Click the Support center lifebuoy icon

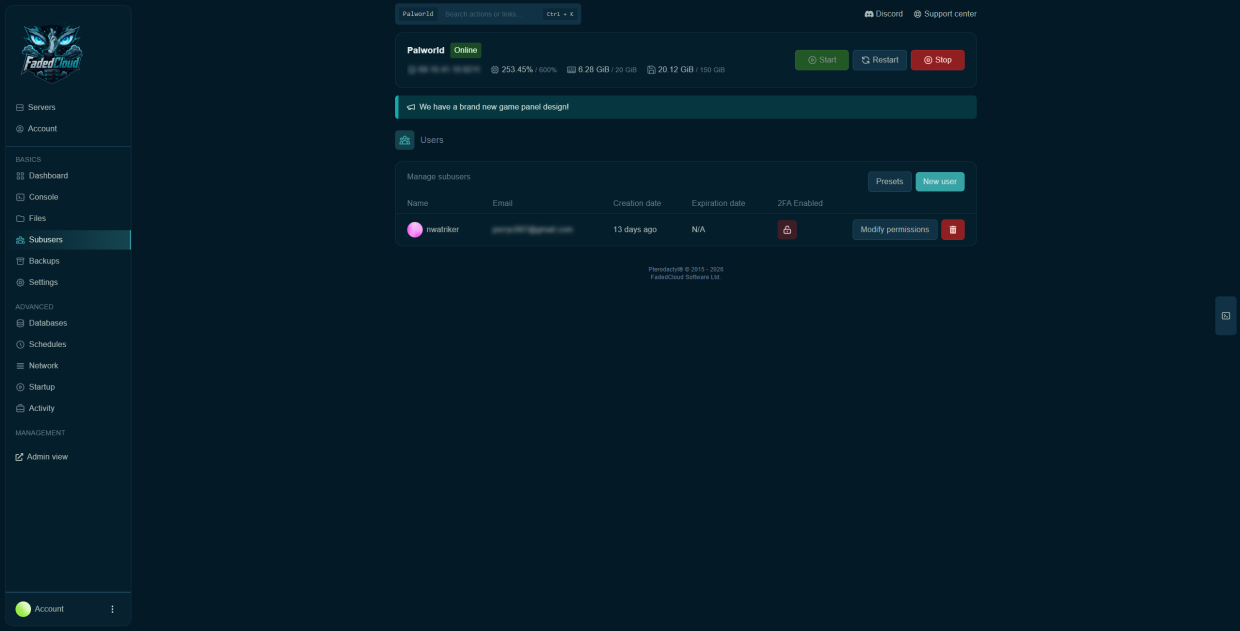click(917, 14)
